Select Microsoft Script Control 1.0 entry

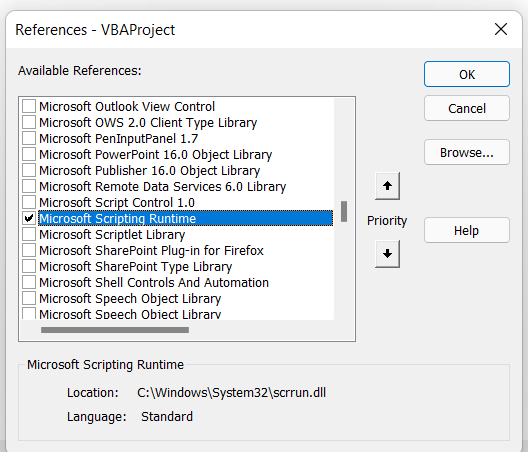click(x=117, y=202)
